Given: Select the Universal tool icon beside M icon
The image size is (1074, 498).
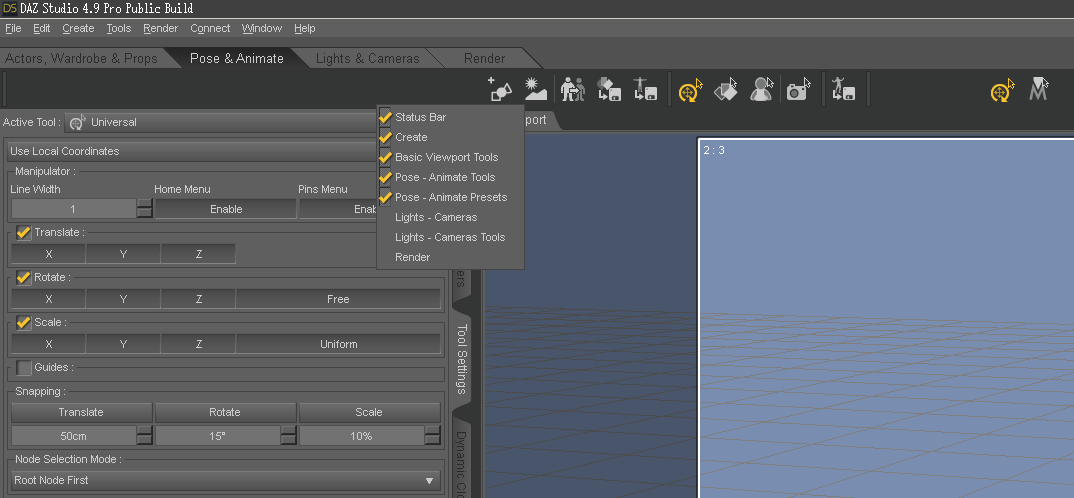Looking at the screenshot, I should click(1003, 90).
